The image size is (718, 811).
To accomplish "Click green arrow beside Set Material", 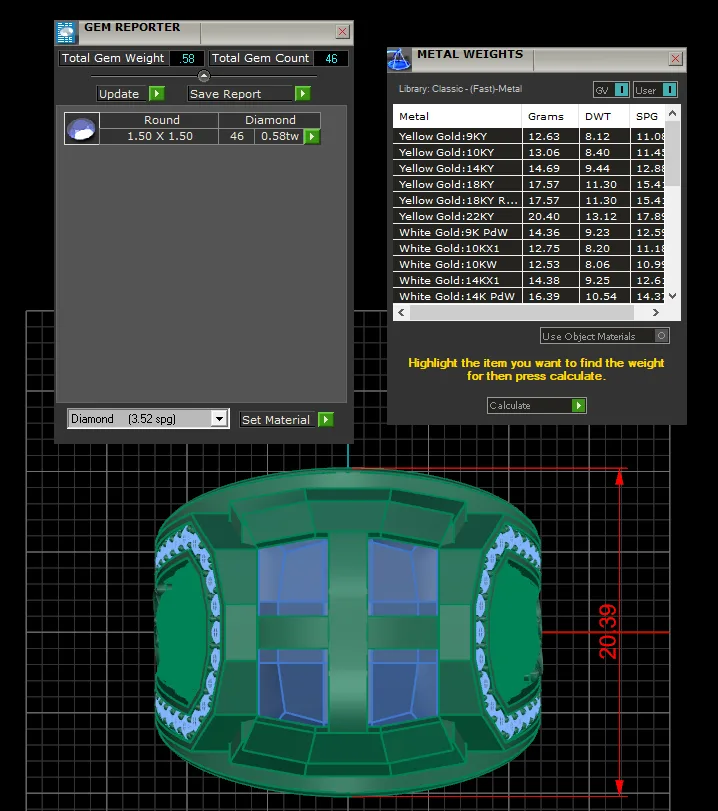I will click(326, 419).
